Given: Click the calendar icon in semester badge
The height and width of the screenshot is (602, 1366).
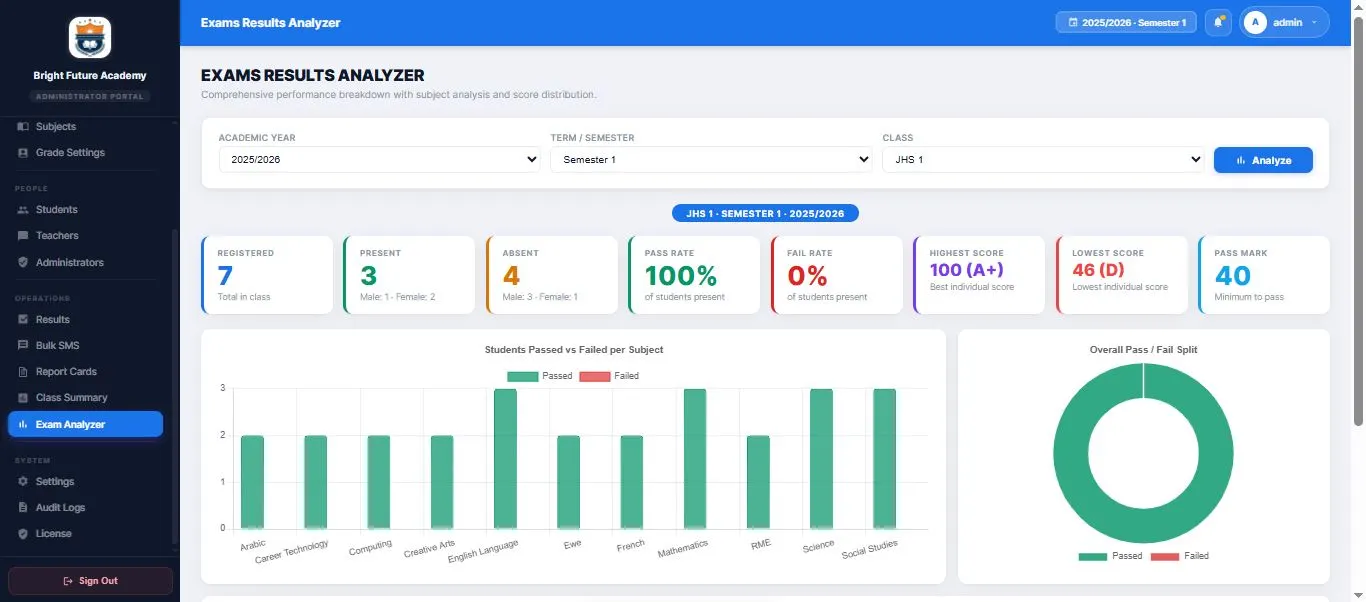Looking at the screenshot, I should click(1073, 22).
